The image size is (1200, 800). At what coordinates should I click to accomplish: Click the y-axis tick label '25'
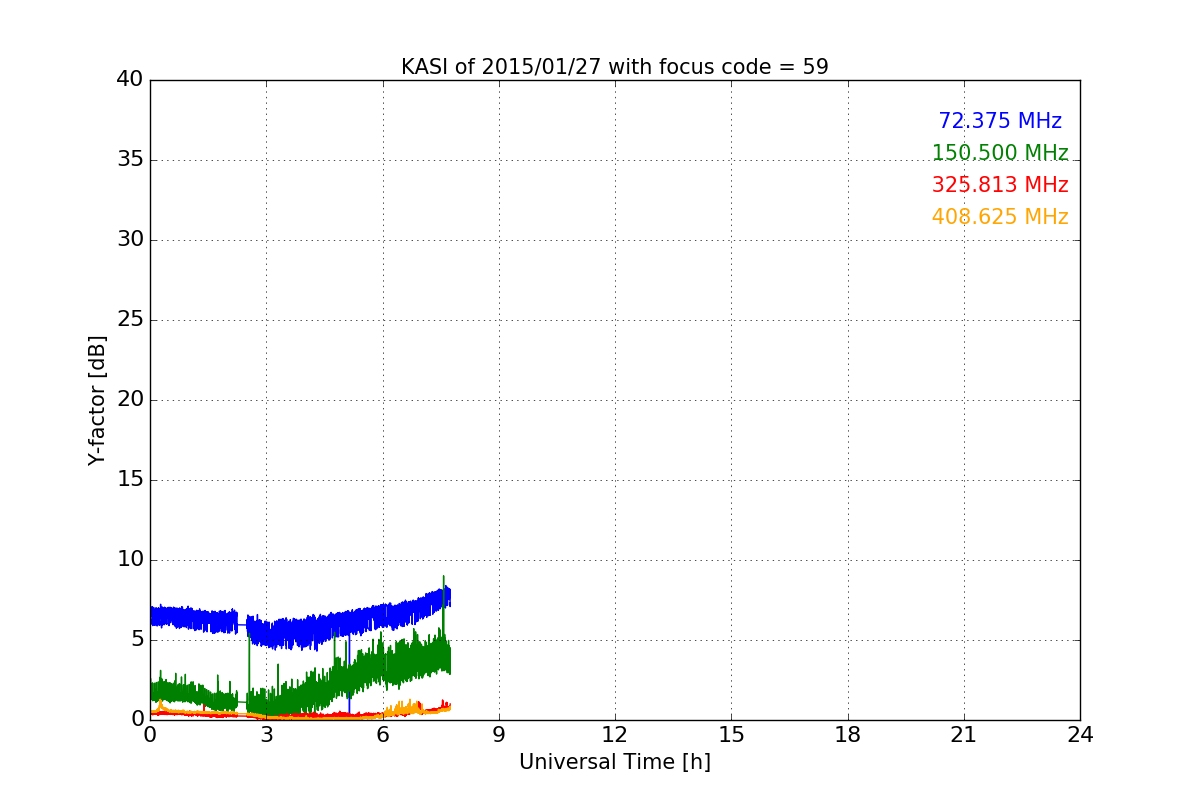130,320
